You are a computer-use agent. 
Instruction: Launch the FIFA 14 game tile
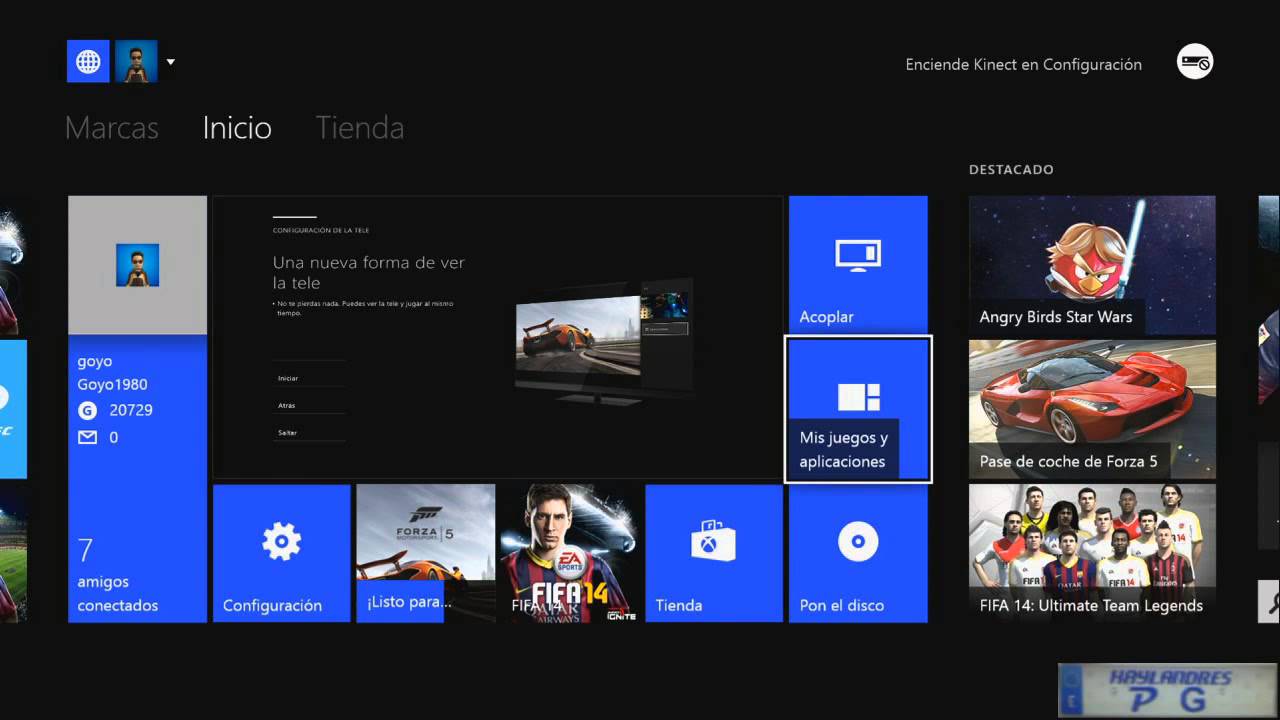point(569,553)
